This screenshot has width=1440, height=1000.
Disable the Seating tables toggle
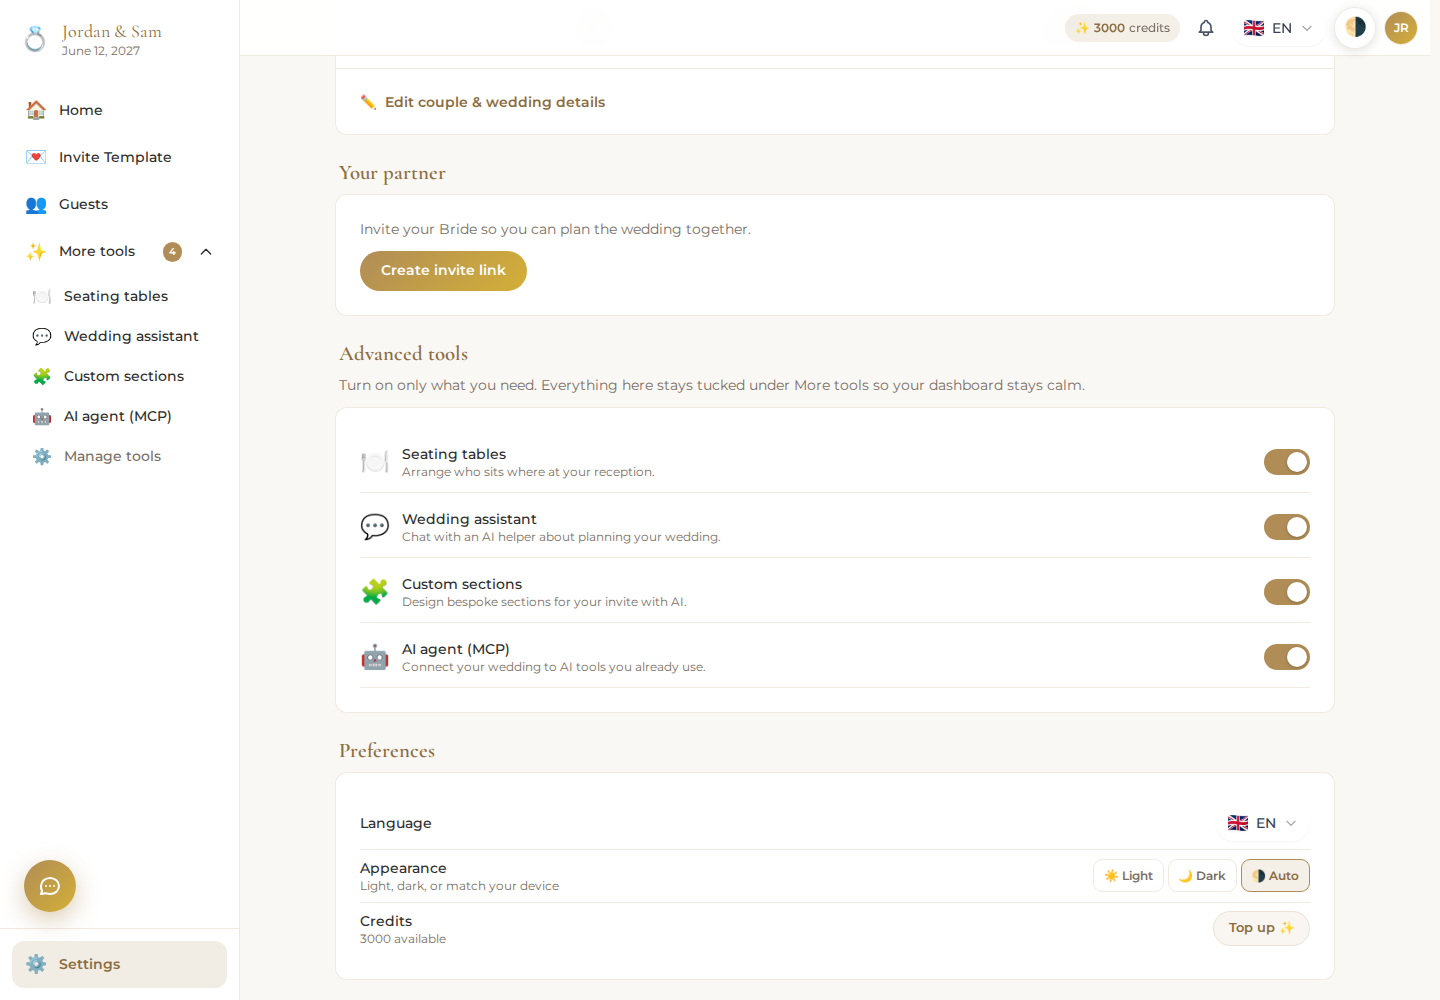1287,462
